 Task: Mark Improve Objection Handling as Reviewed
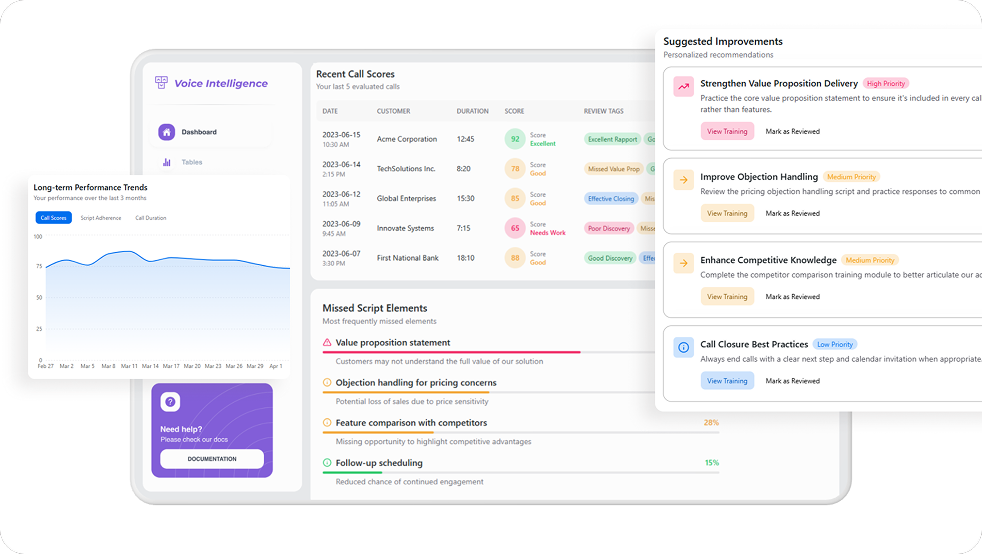click(x=792, y=213)
